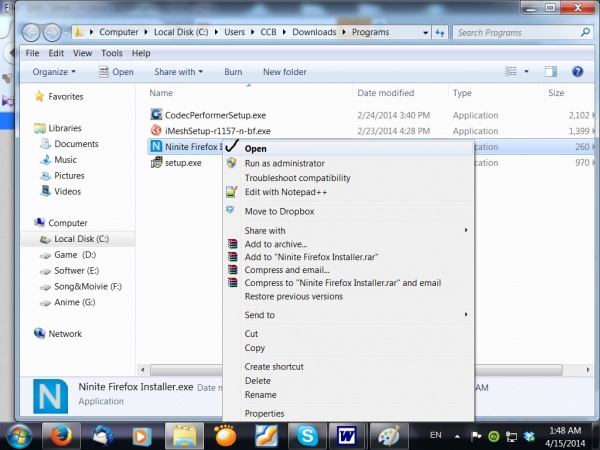Click the Open toolbar button
The image size is (600, 450).
[116, 72]
